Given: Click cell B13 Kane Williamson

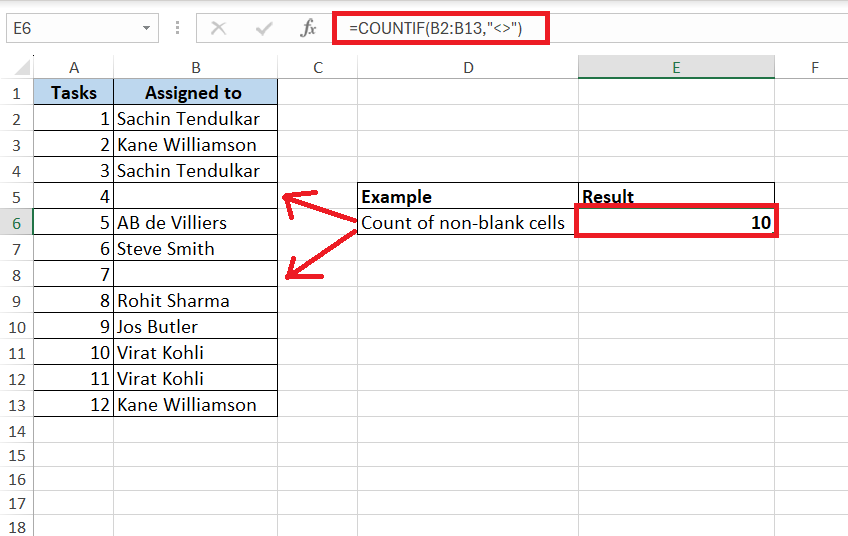Looking at the screenshot, I should pos(196,404).
